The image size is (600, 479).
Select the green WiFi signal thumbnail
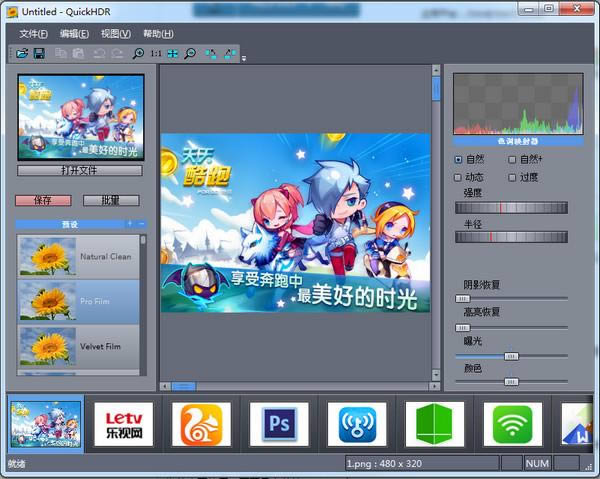click(513, 424)
